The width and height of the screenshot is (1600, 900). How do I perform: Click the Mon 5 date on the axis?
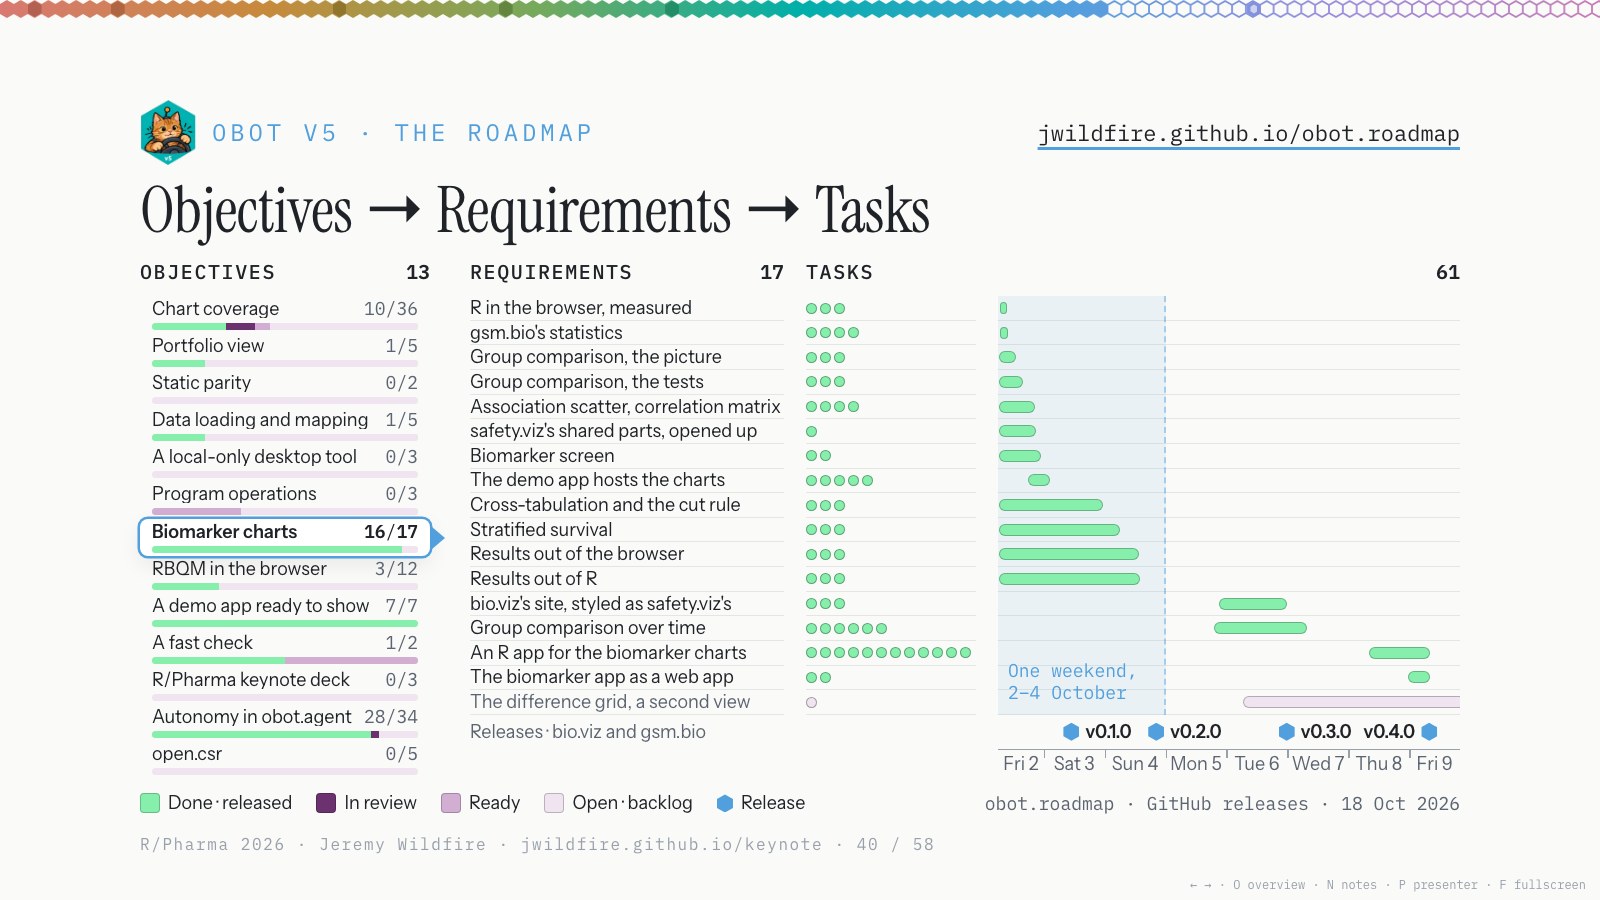[x=1196, y=763]
